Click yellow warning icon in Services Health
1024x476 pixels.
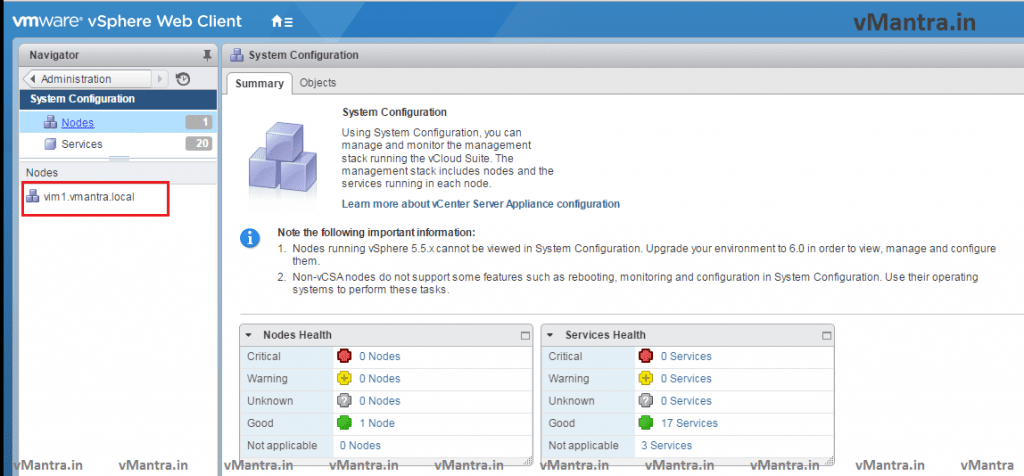pos(646,378)
